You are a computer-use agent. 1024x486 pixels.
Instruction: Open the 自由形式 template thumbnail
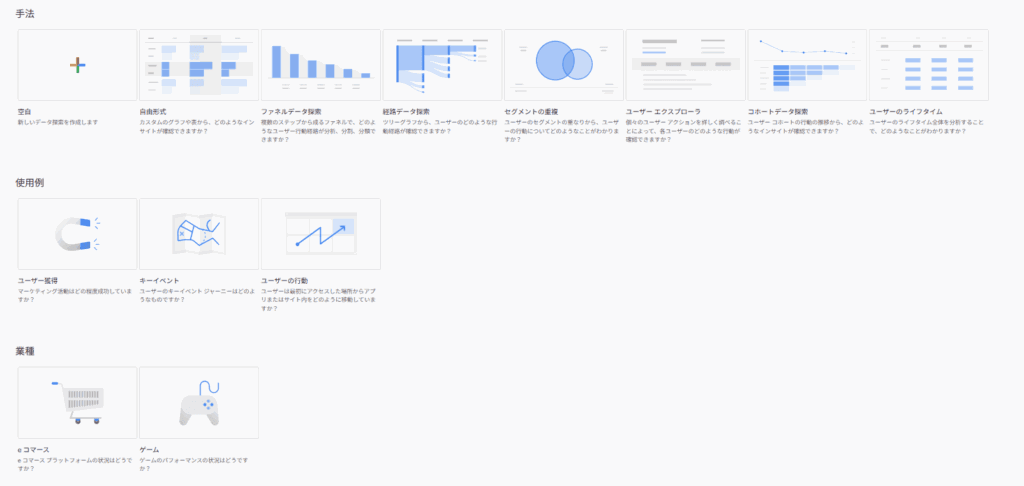tap(199, 65)
